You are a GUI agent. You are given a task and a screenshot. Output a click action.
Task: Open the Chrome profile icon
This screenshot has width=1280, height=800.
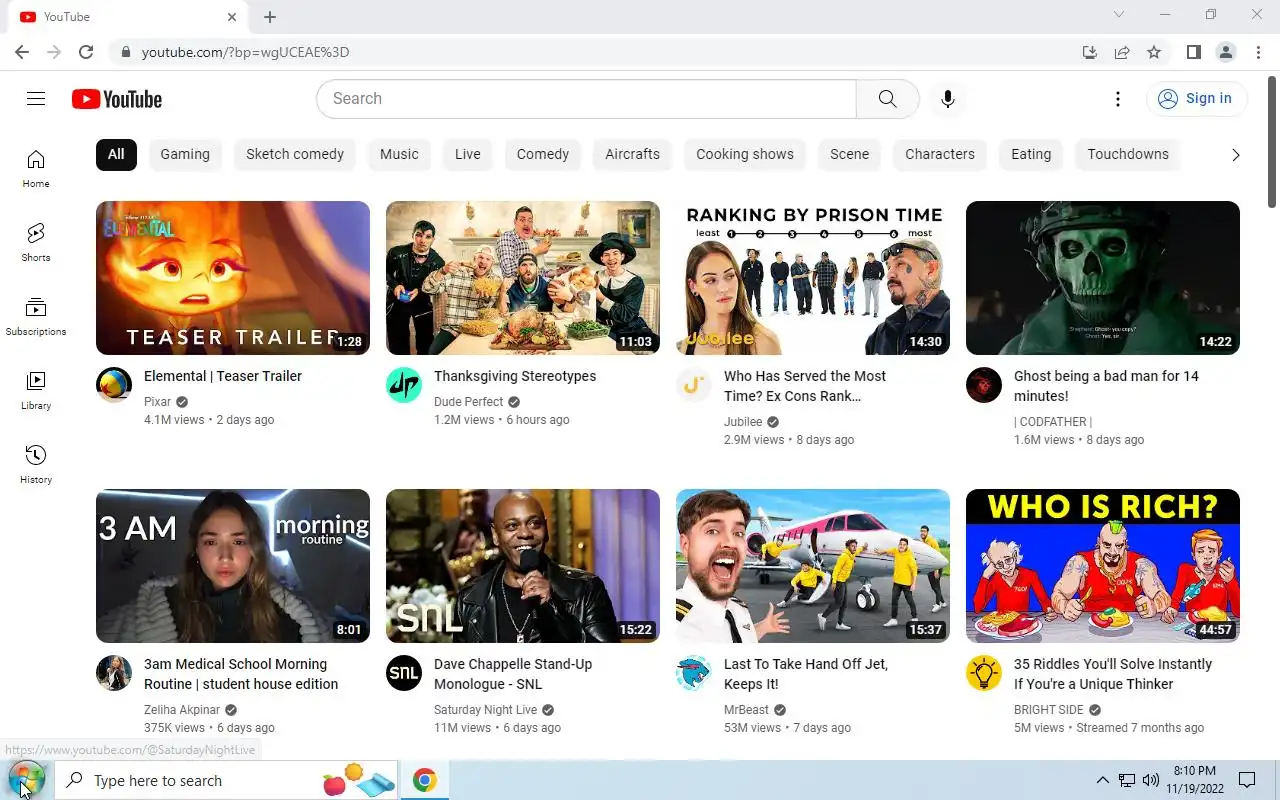(x=1225, y=52)
